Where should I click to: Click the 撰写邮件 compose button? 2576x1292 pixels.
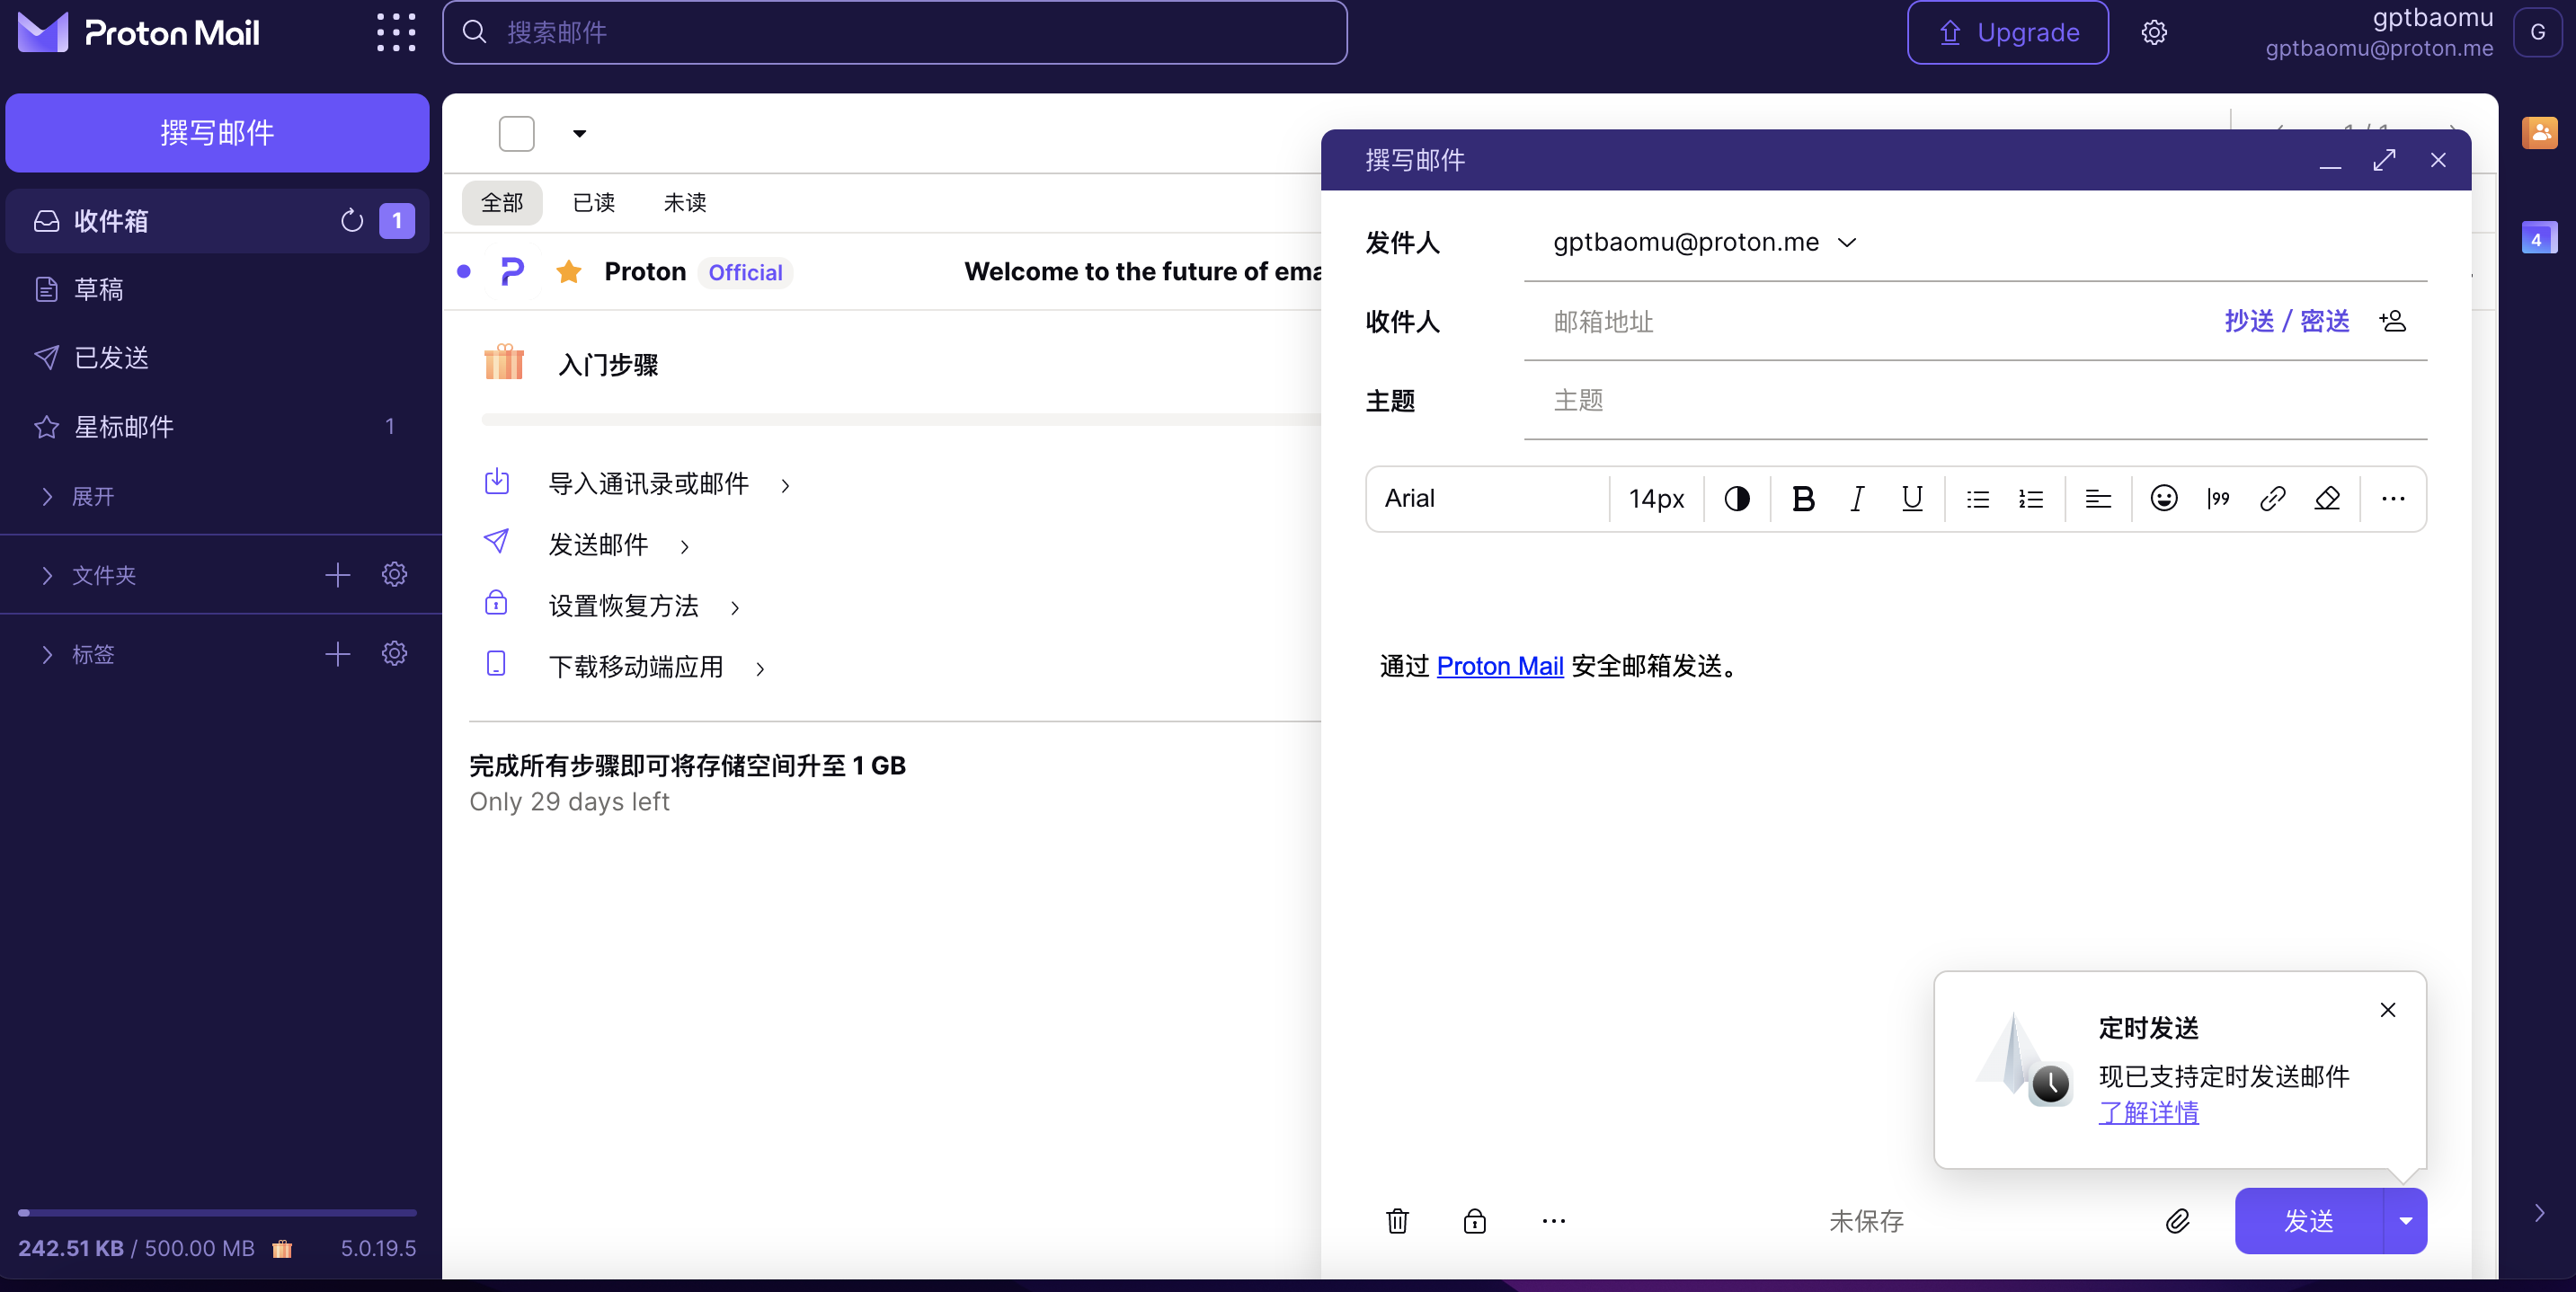point(217,133)
